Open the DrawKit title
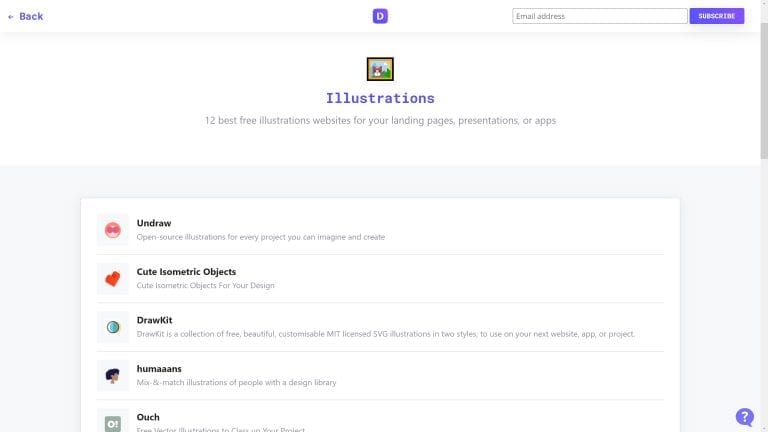The height and width of the screenshot is (432, 768). pyautogui.click(x=154, y=320)
